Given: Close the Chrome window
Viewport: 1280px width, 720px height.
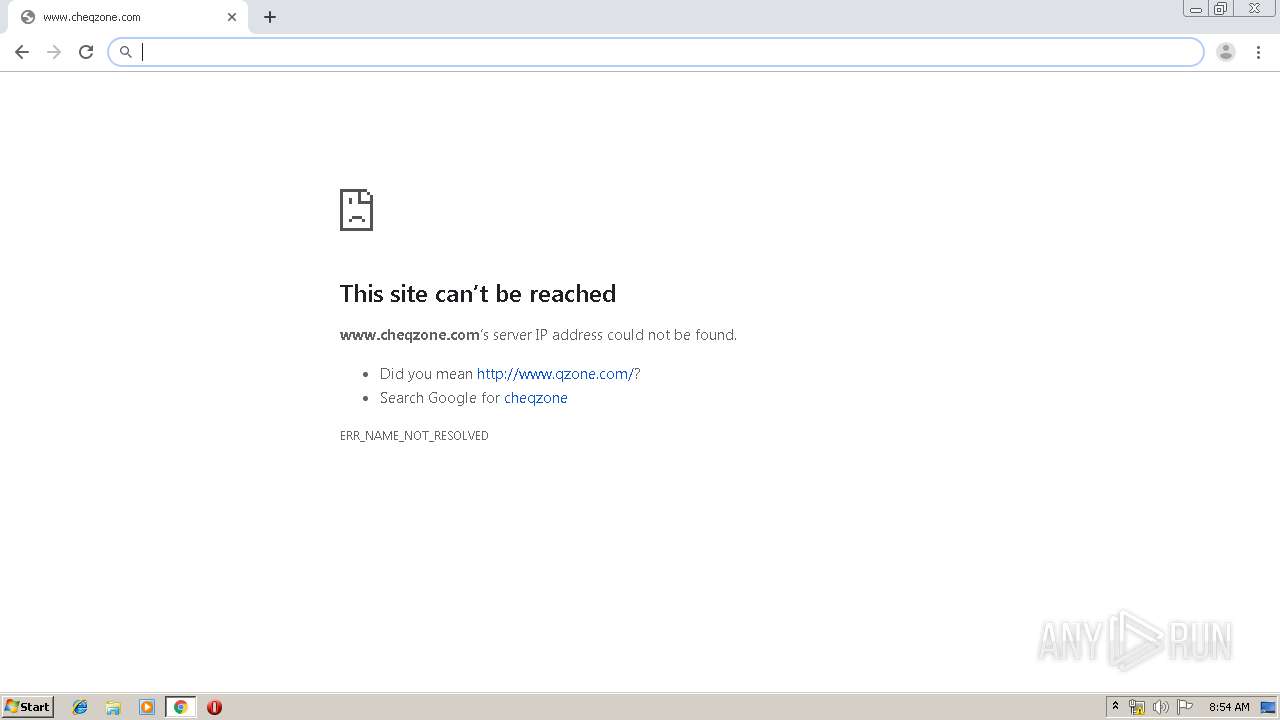Looking at the screenshot, I should (x=1254, y=8).
